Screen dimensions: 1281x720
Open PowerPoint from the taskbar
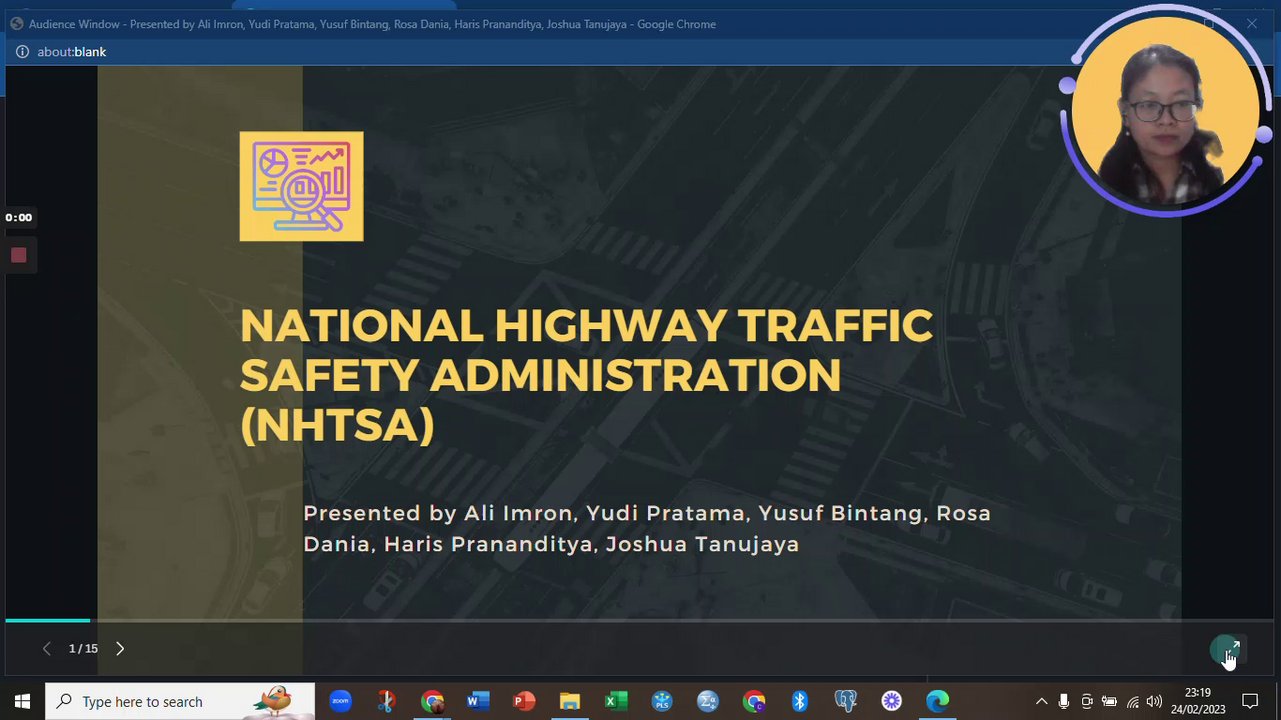(524, 701)
